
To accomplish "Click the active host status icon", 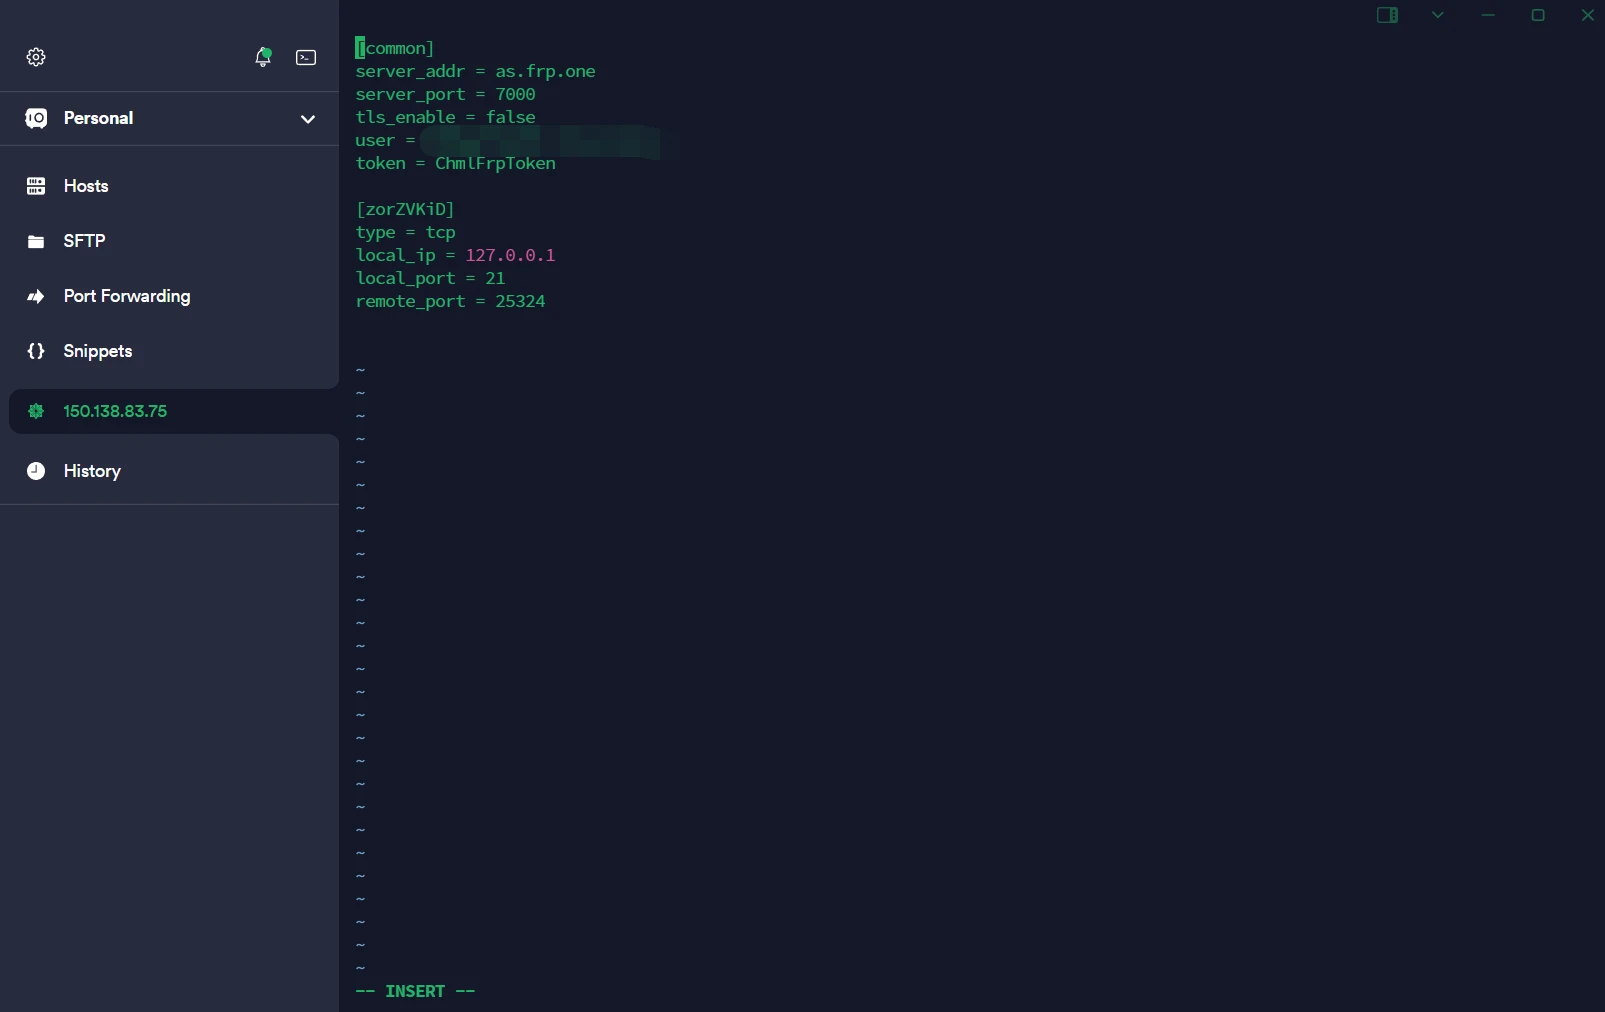I will tap(36, 411).
